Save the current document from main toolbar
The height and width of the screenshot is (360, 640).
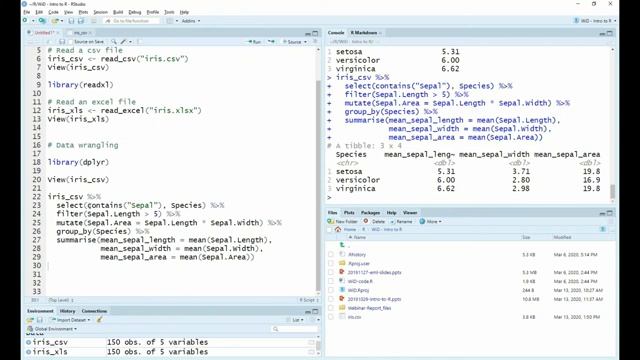coord(71,20)
